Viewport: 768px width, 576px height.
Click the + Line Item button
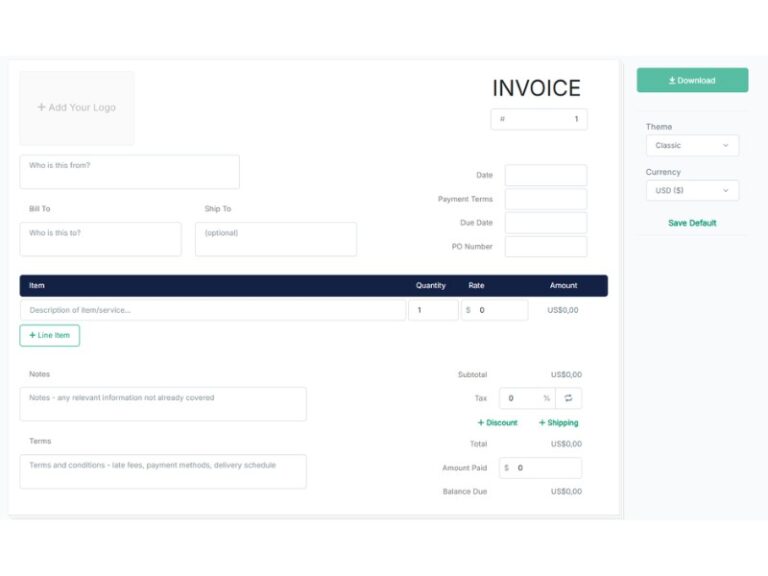click(50, 336)
